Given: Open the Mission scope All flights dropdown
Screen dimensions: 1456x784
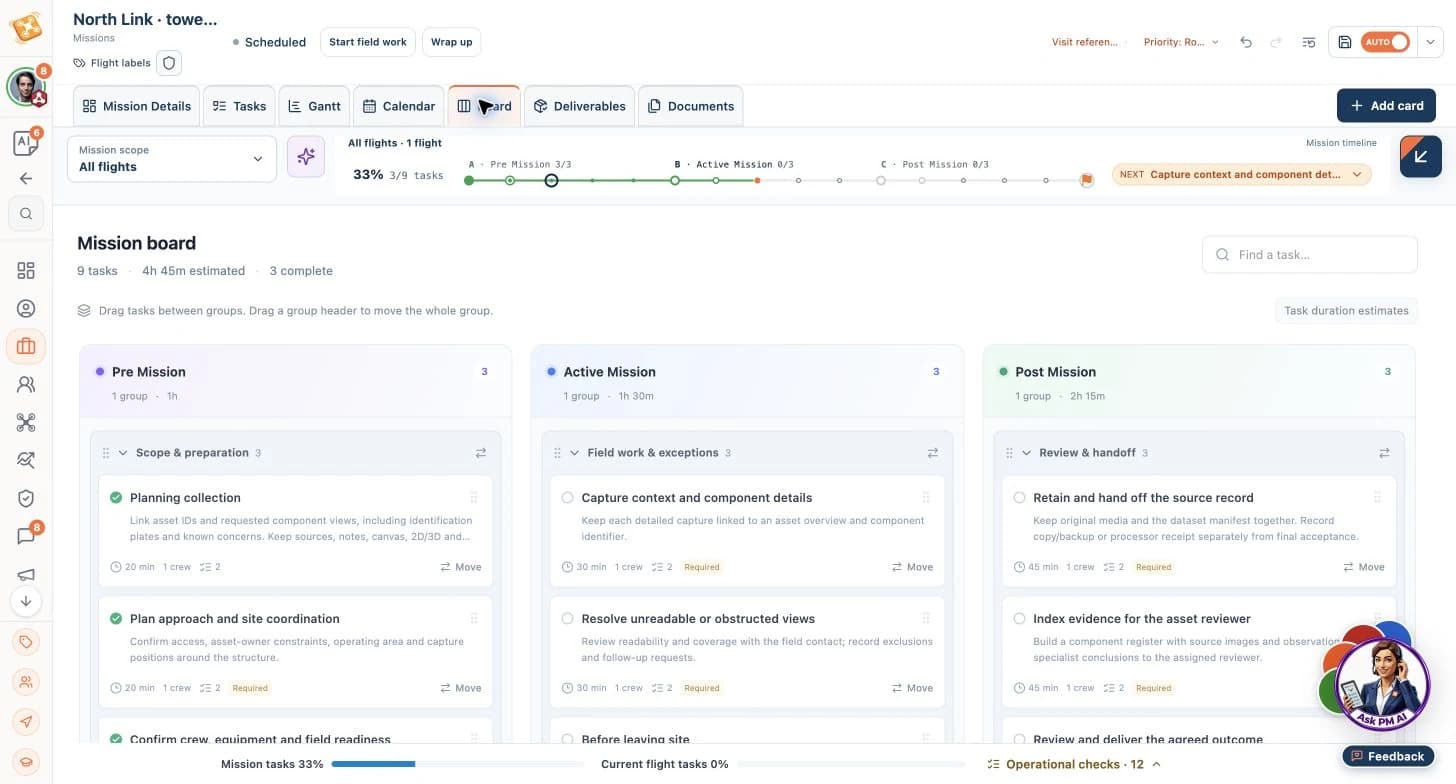Looking at the screenshot, I should [x=172, y=159].
